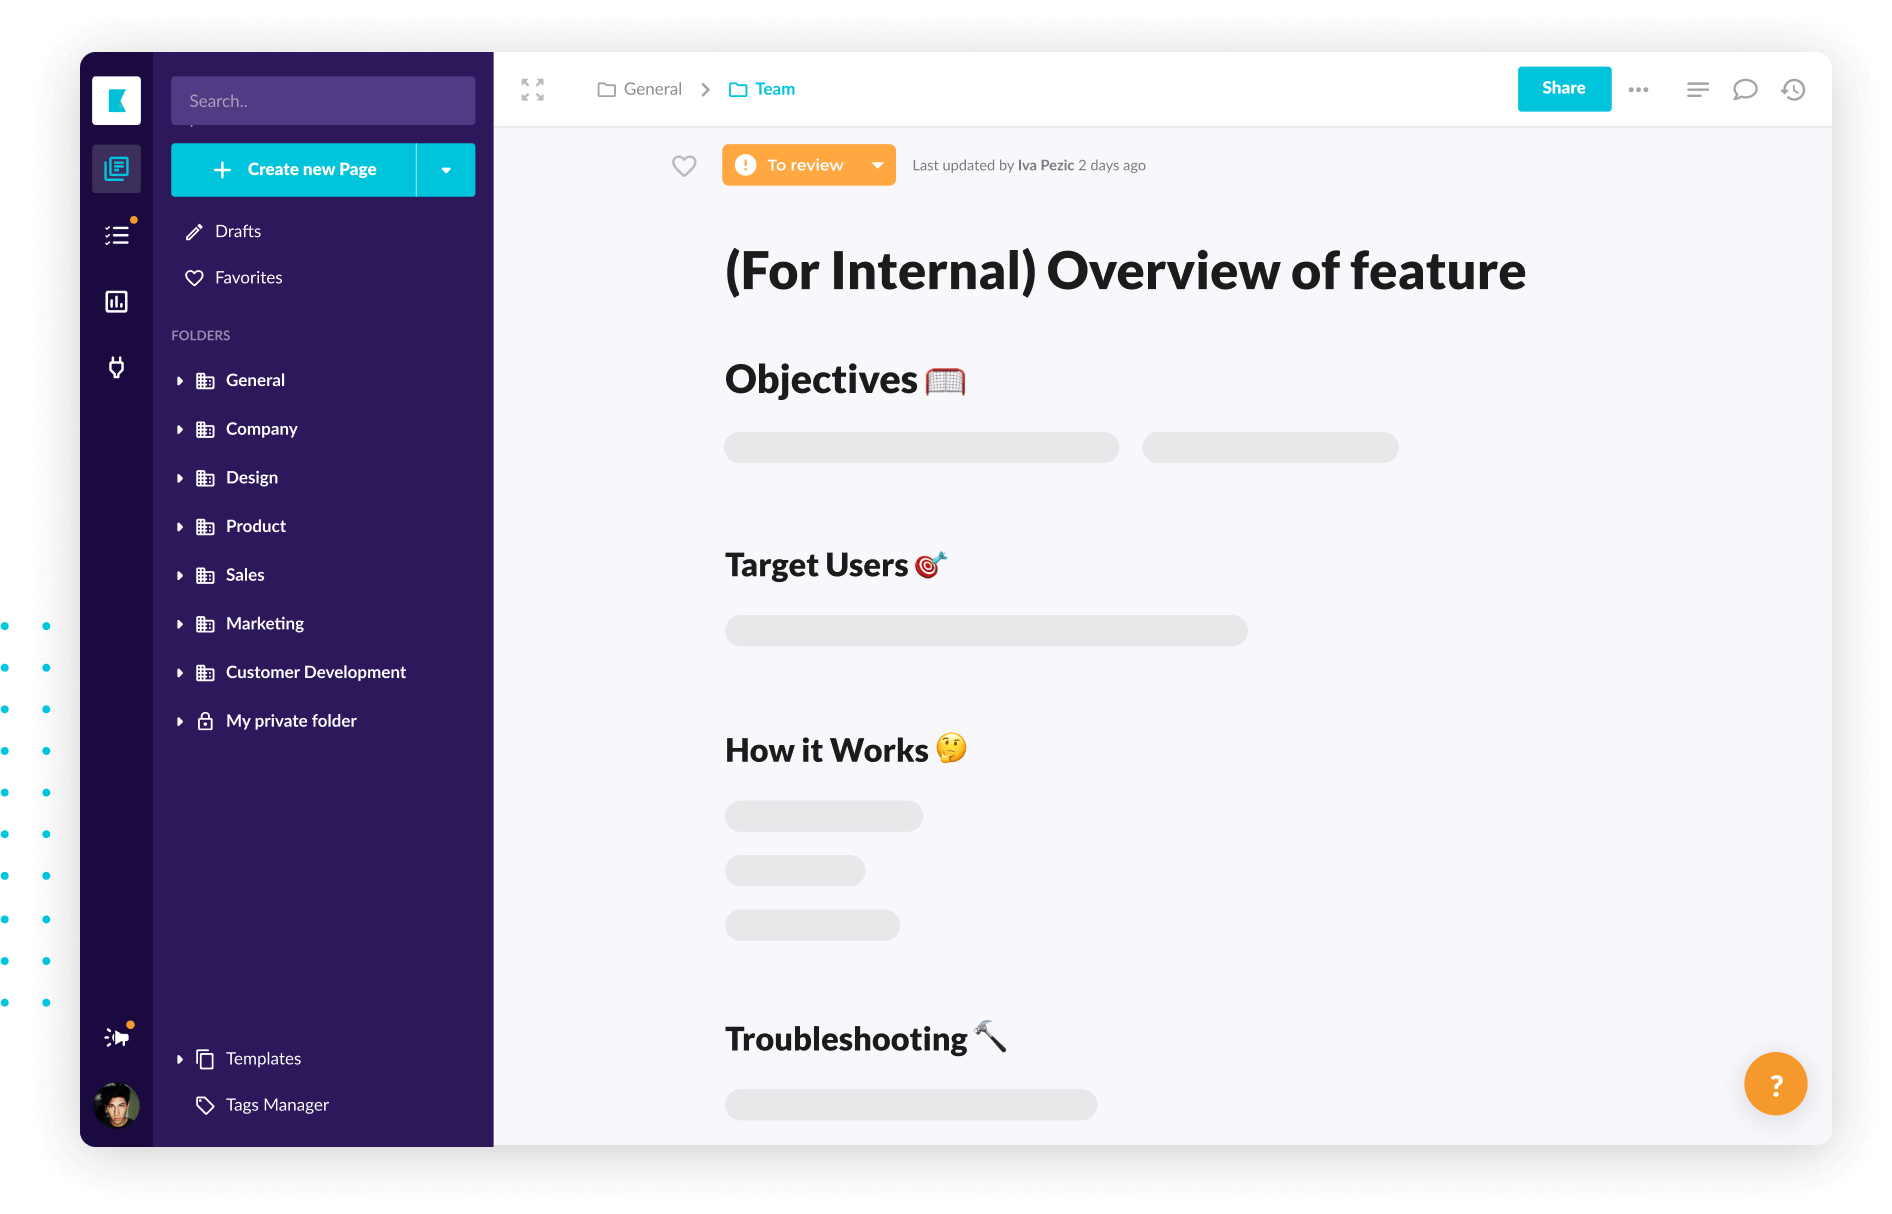Click the fullscreen expand icon
The width and height of the screenshot is (1892, 1214).
(x=532, y=90)
